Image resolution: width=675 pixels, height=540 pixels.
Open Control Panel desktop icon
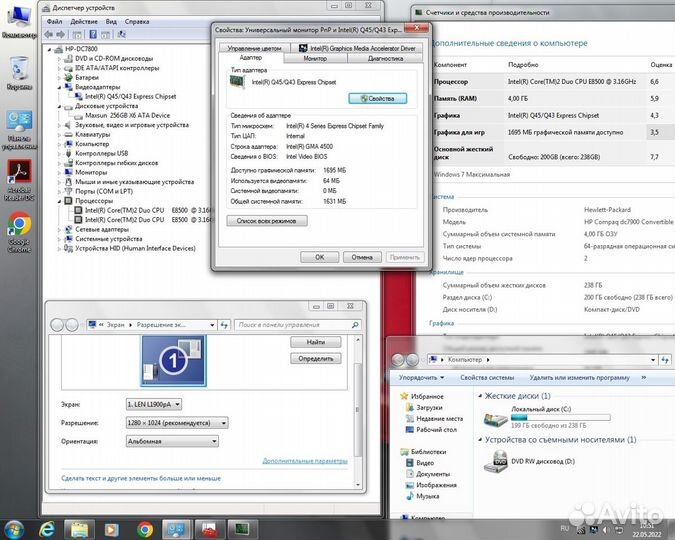tap(19, 129)
